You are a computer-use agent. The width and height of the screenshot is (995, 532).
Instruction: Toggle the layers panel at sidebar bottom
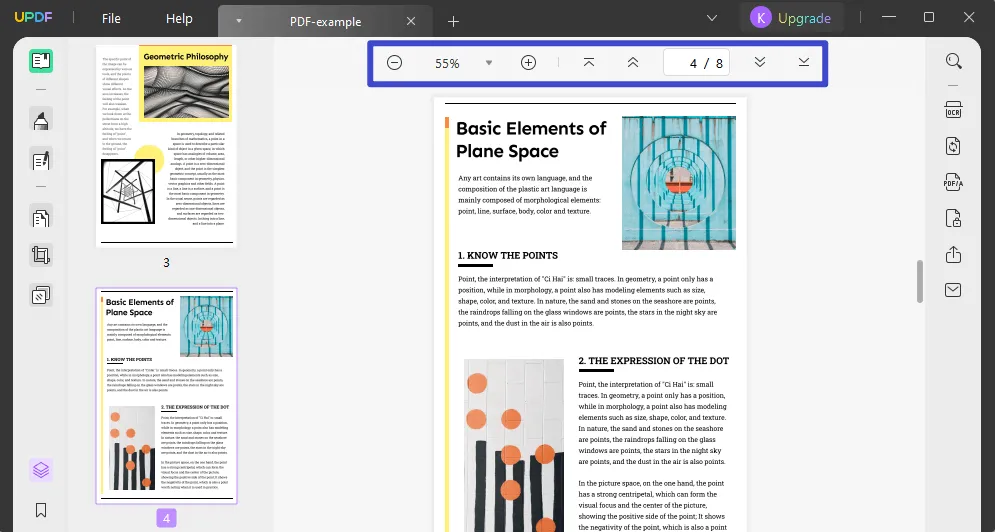[41, 469]
